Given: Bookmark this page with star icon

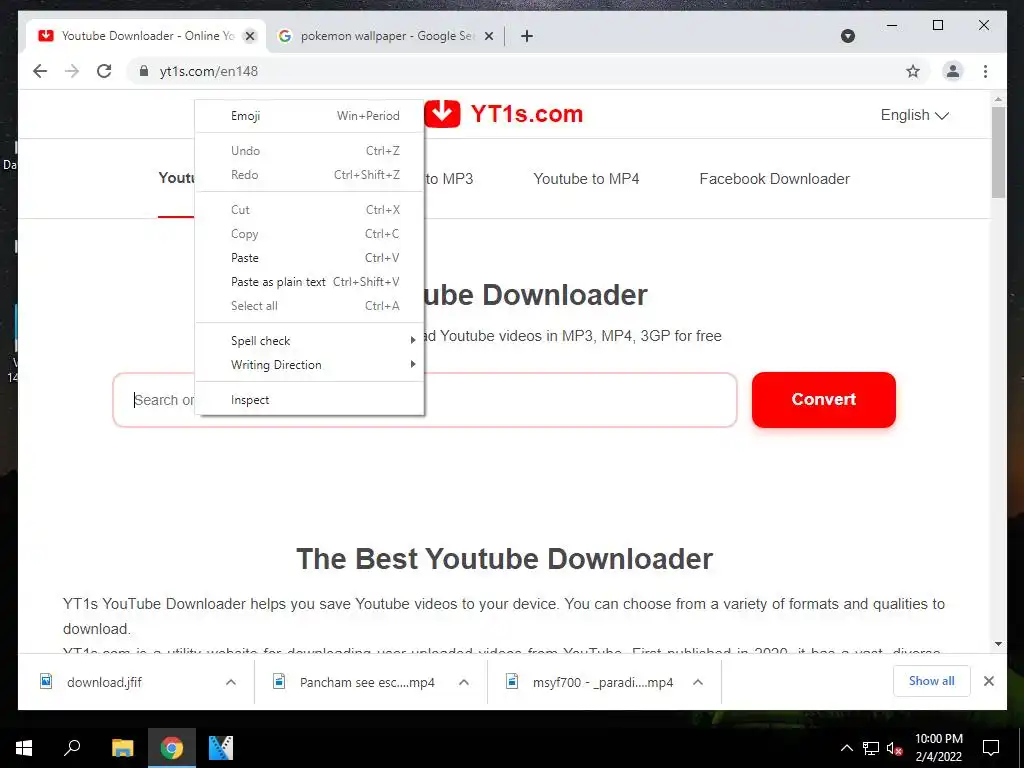Looking at the screenshot, I should coord(913,71).
